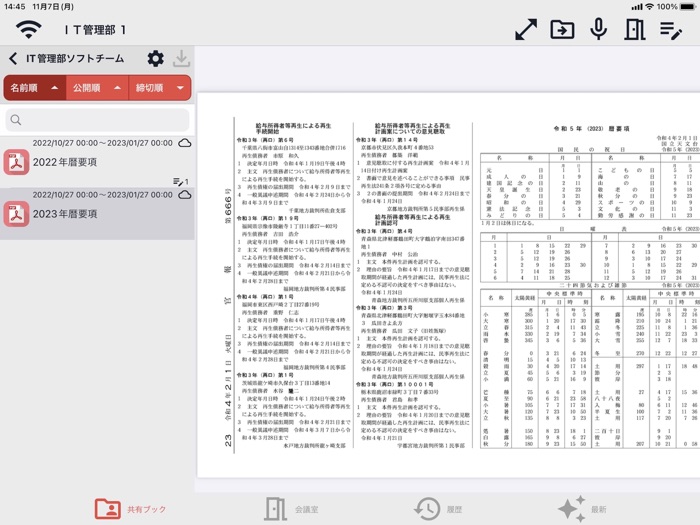Tap PDF icon of 2023年暦要項

click(x=17, y=214)
